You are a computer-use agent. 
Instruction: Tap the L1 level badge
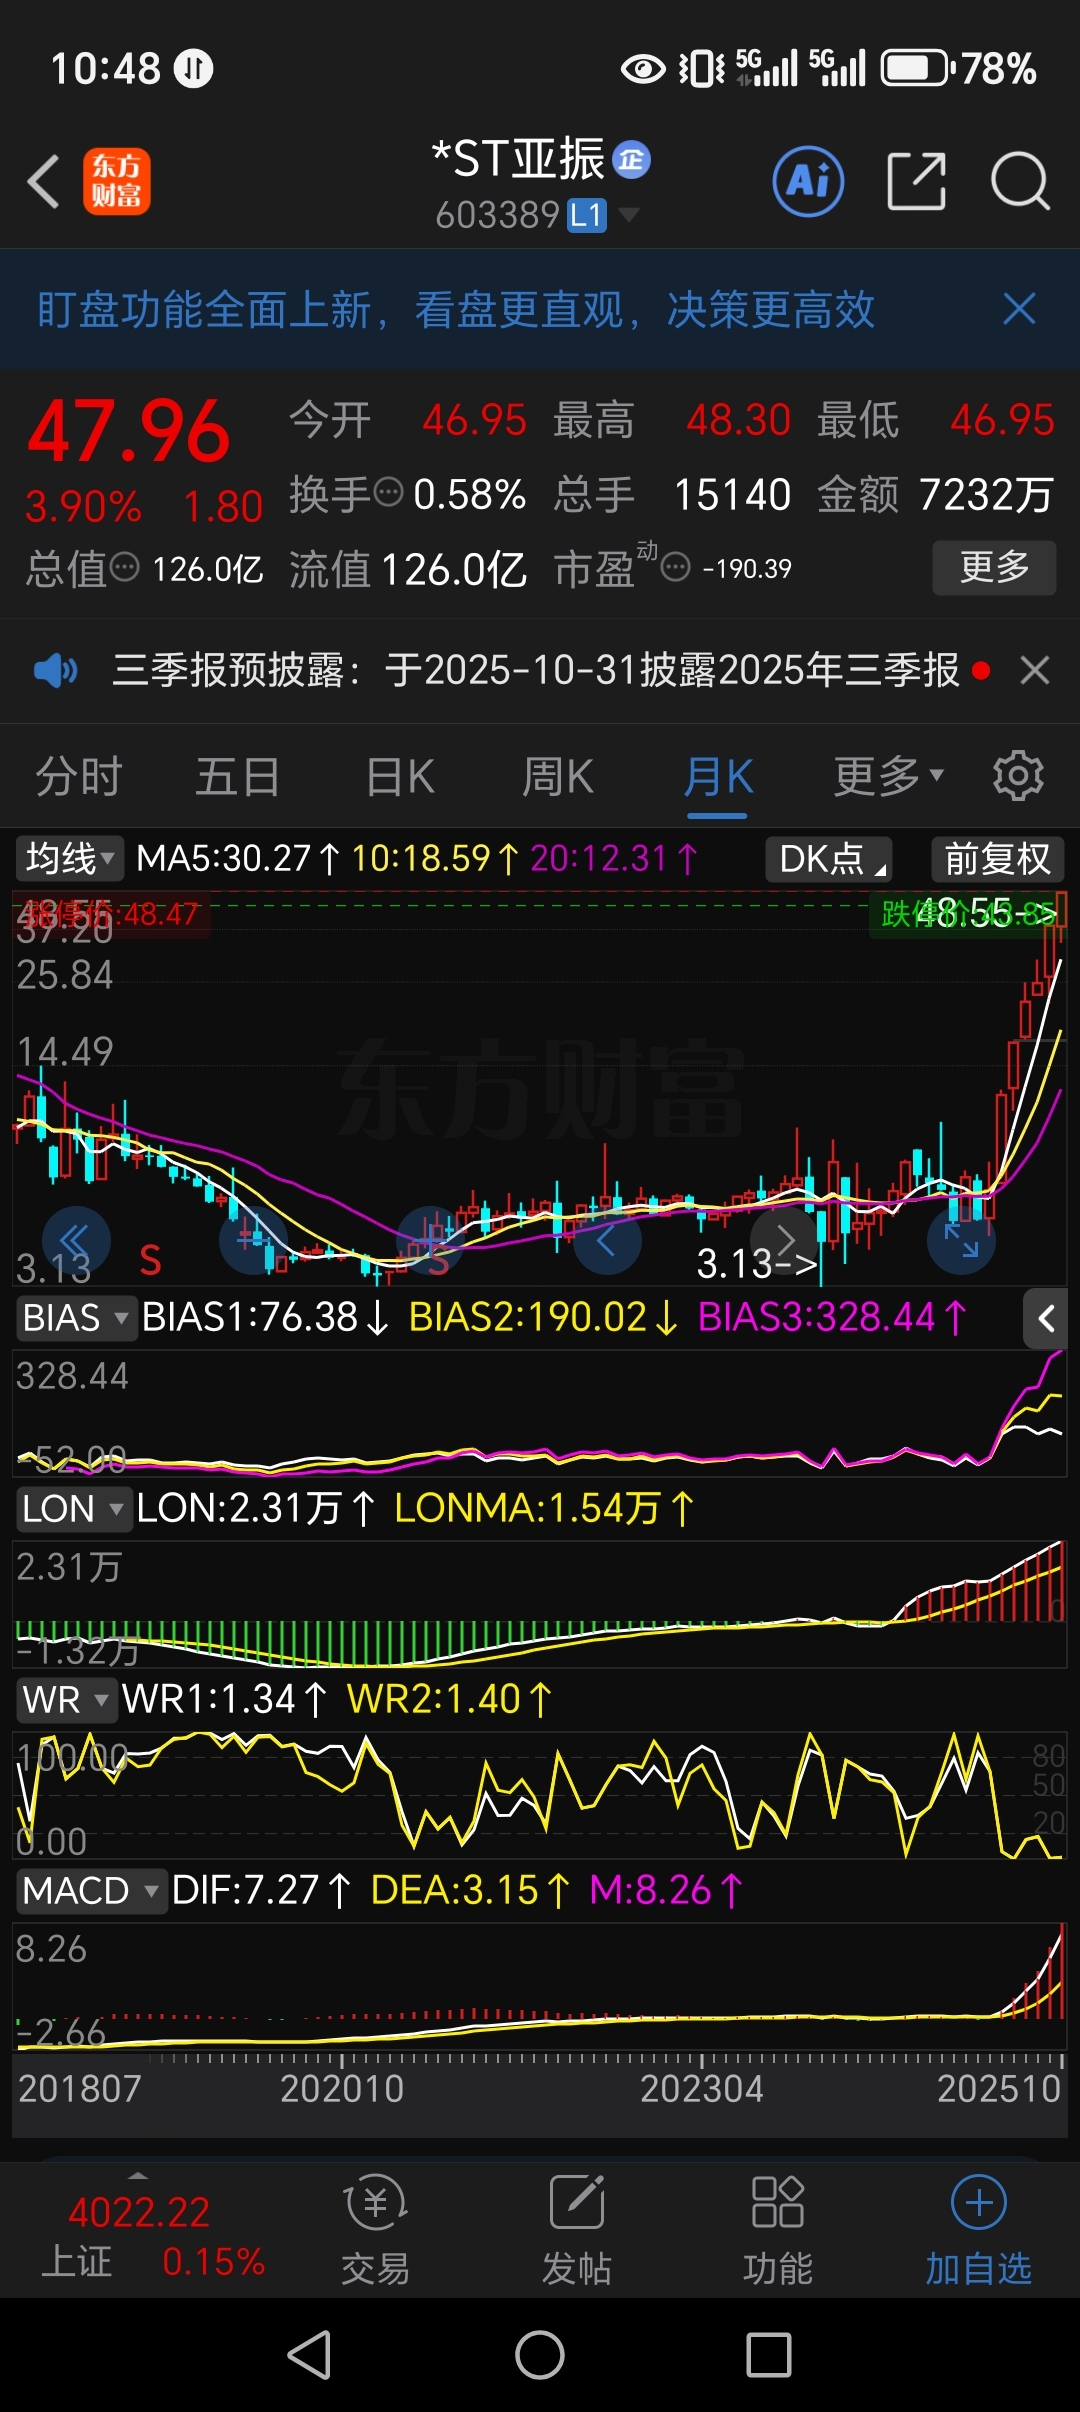tap(587, 215)
